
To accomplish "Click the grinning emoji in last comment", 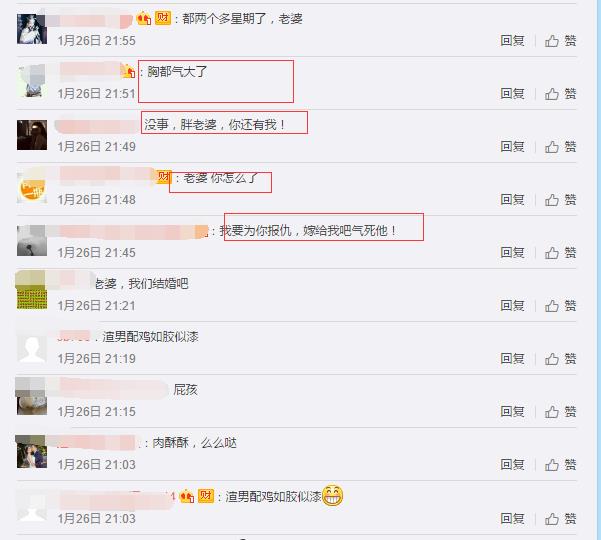I will 332,496.
